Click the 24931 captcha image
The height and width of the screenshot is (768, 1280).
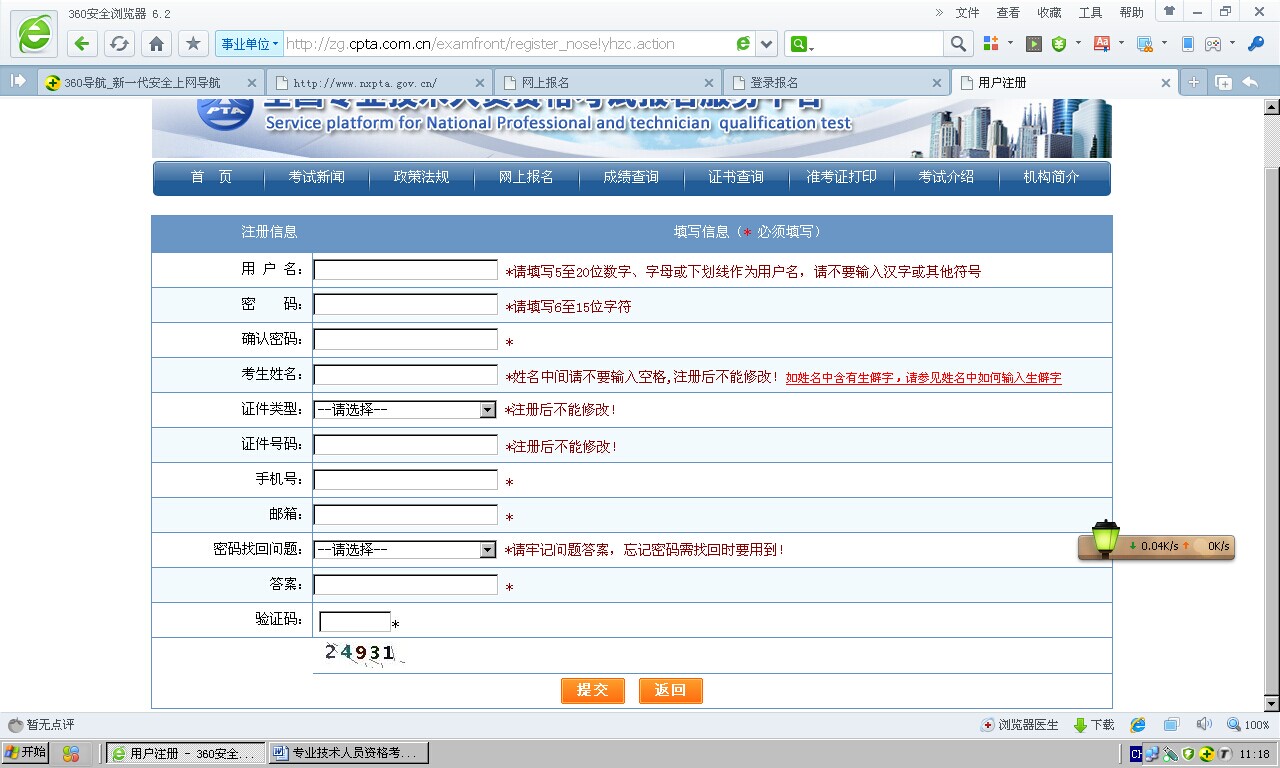tap(362, 654)
